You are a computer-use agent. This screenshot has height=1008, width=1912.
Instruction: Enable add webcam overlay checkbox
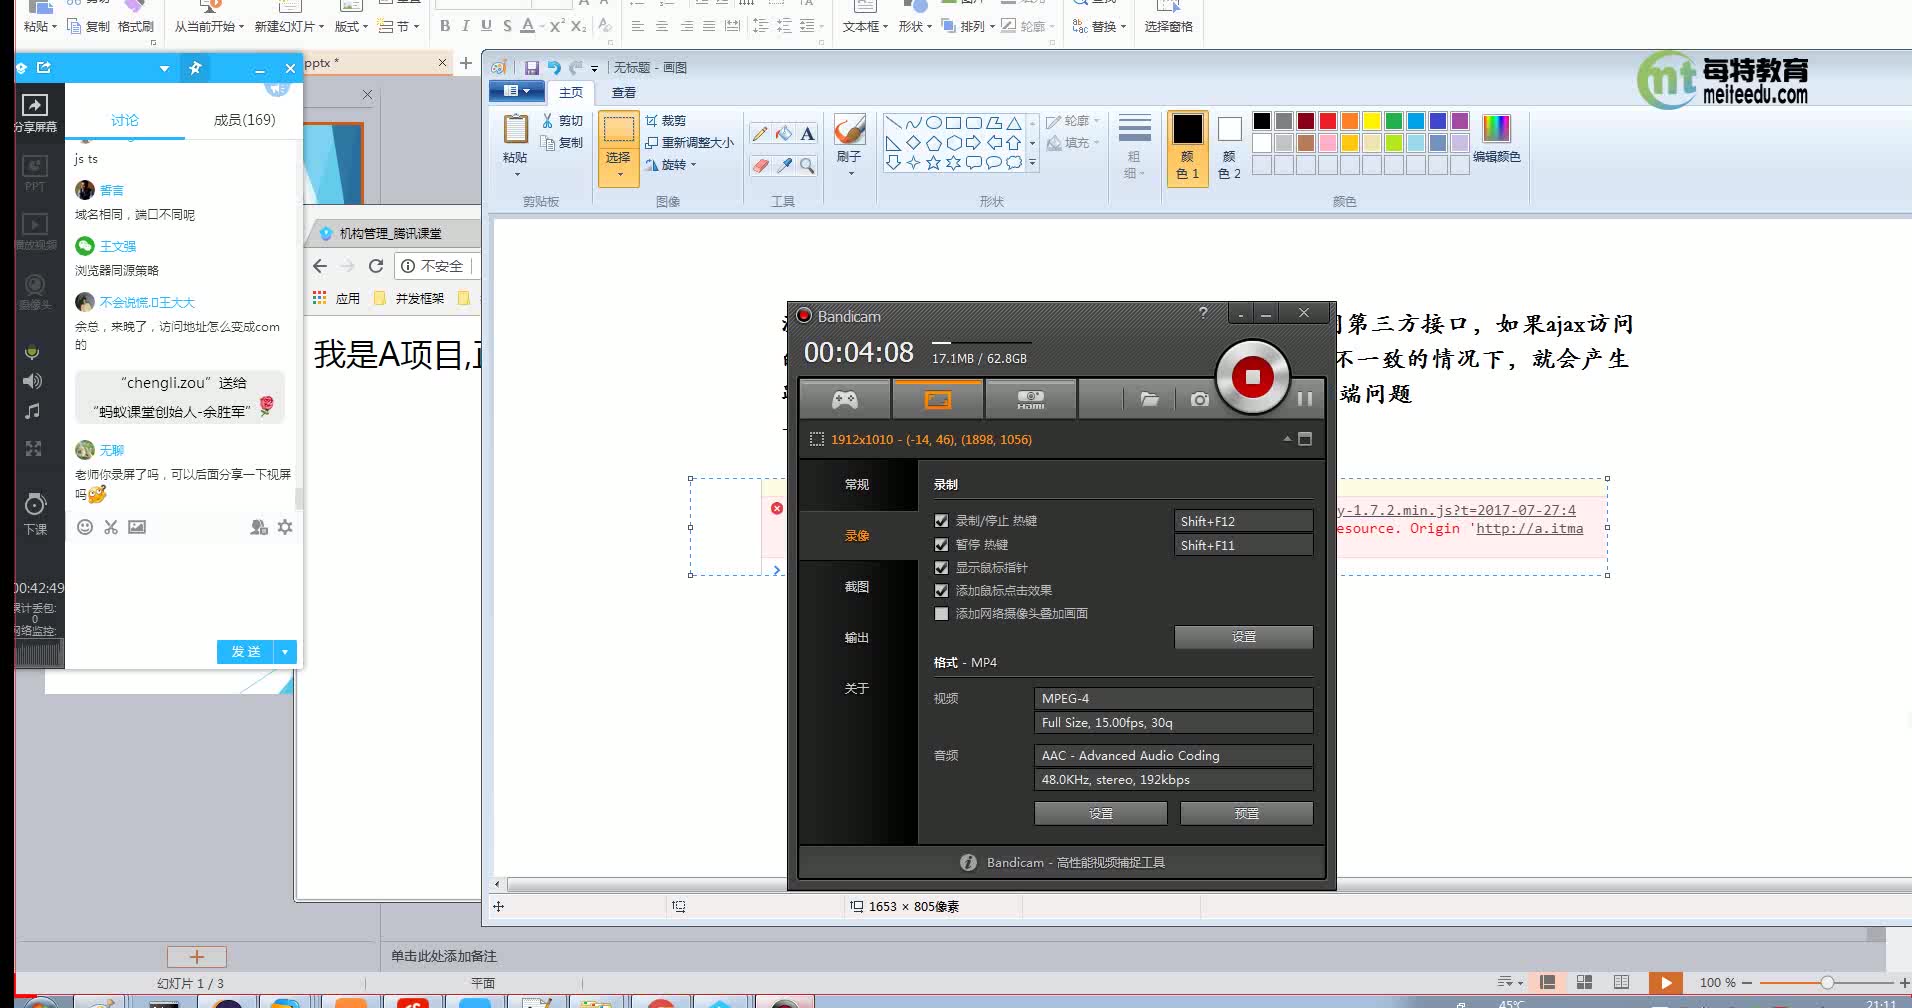(941, 614)
